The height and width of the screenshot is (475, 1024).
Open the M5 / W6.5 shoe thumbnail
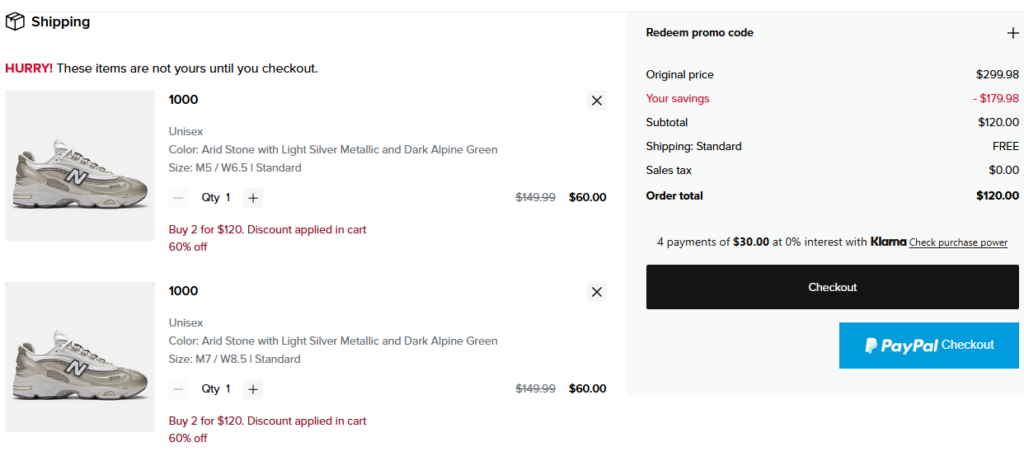point(80,166)
